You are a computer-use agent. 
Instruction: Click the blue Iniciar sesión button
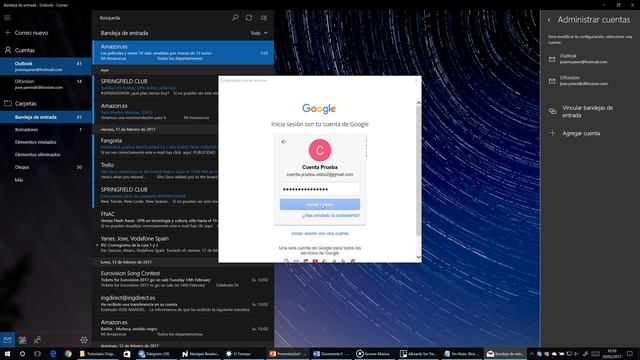coord(320,204)
